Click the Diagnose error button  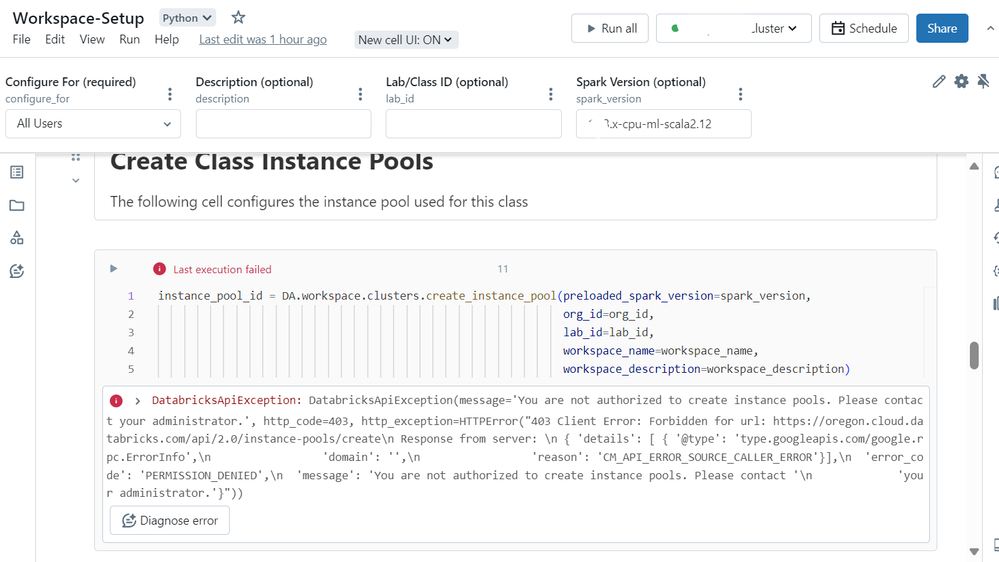(170, 520)
